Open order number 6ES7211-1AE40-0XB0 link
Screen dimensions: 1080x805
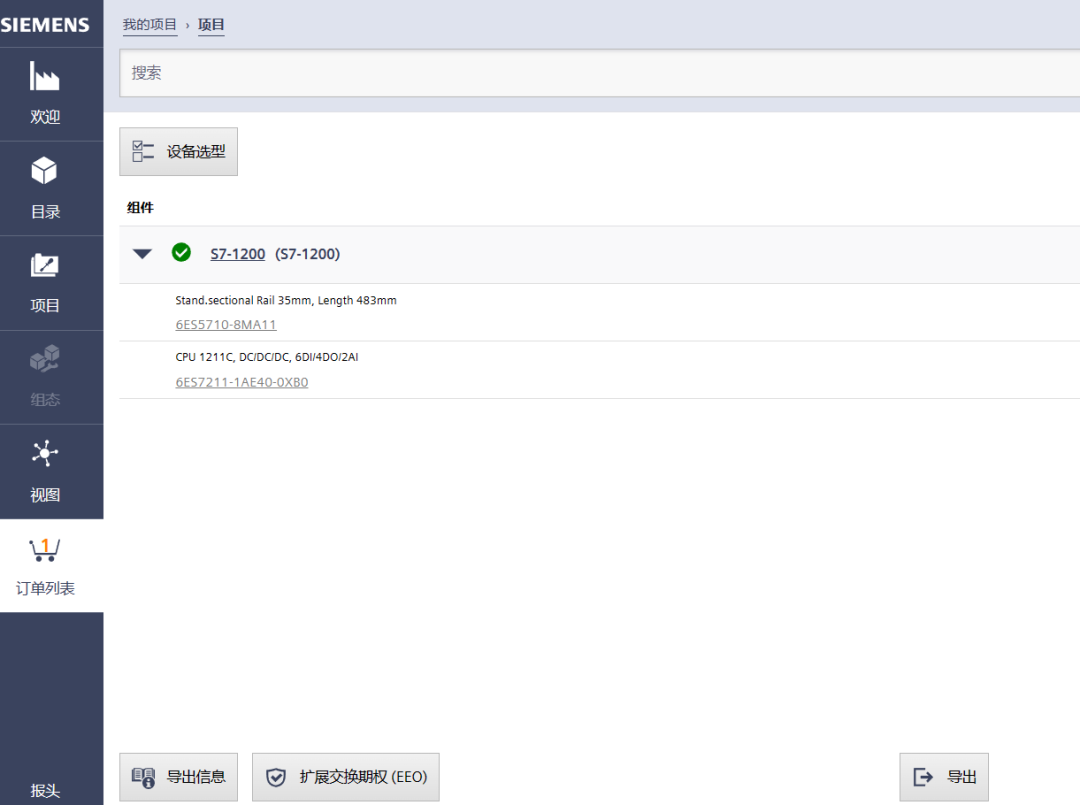[242, 382]
